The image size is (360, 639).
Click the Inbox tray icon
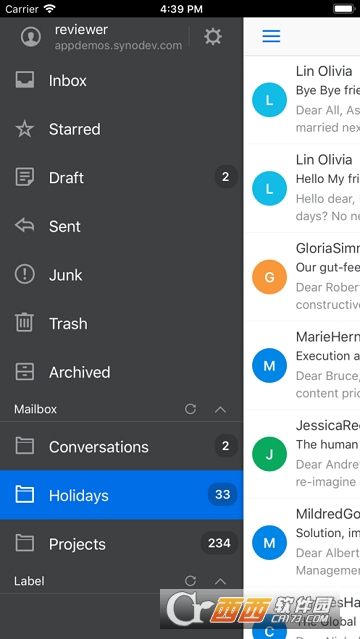coord(25,80)
